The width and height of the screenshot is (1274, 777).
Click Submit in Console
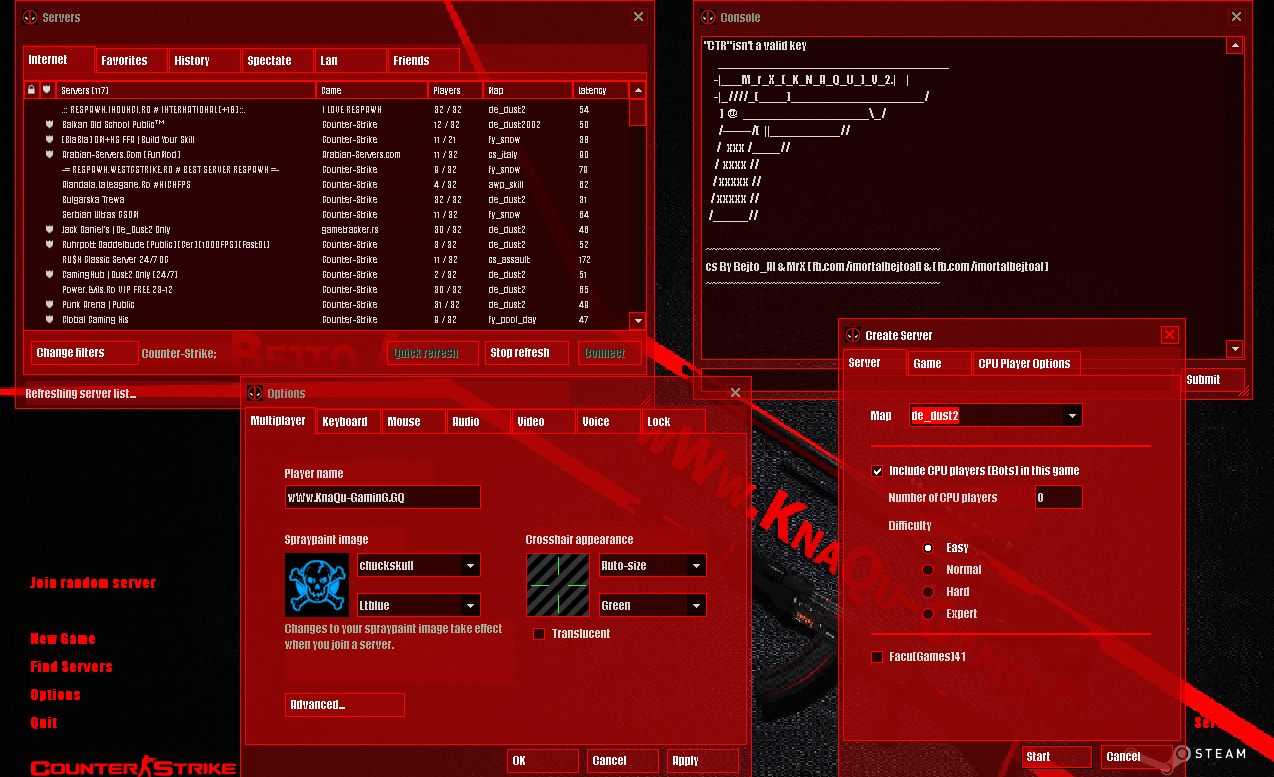1213,380
